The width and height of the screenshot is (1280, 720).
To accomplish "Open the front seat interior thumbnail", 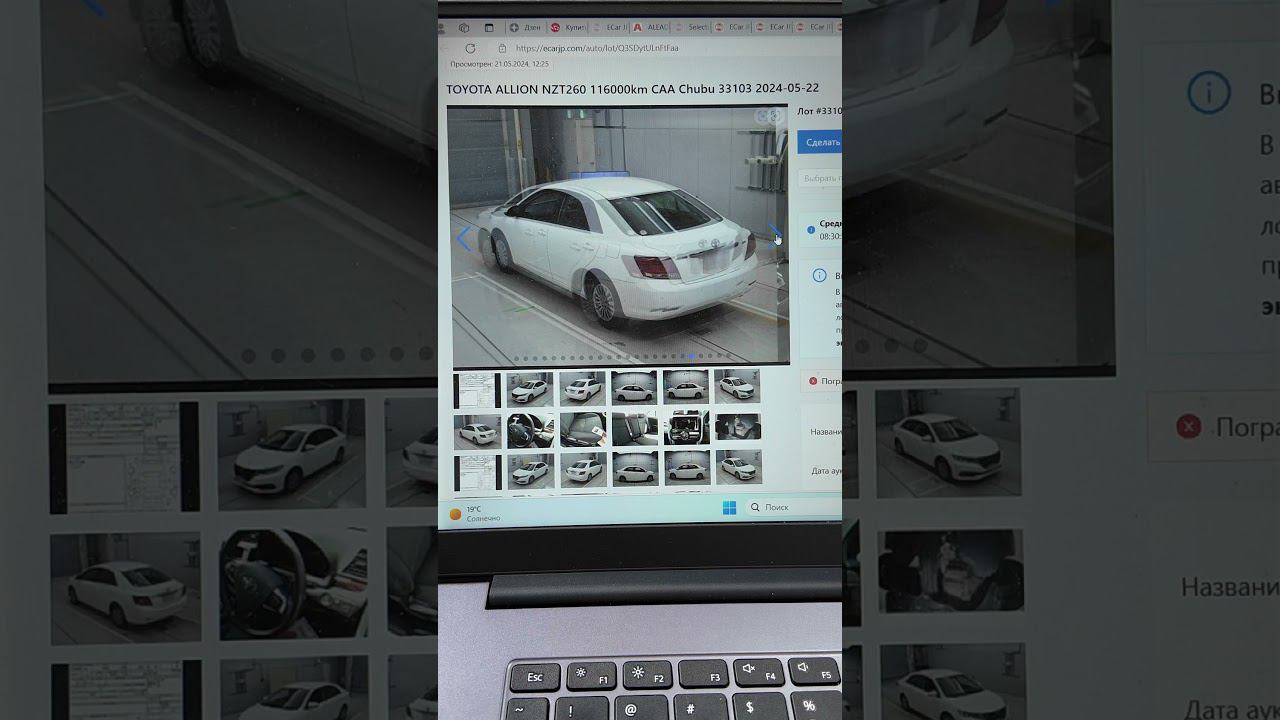I will [x=582, y=429].
